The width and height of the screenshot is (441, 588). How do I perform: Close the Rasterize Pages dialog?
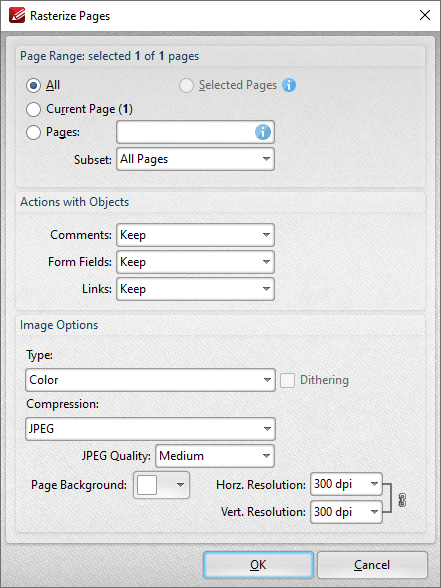pyautogui.click(x=425, y=15)
